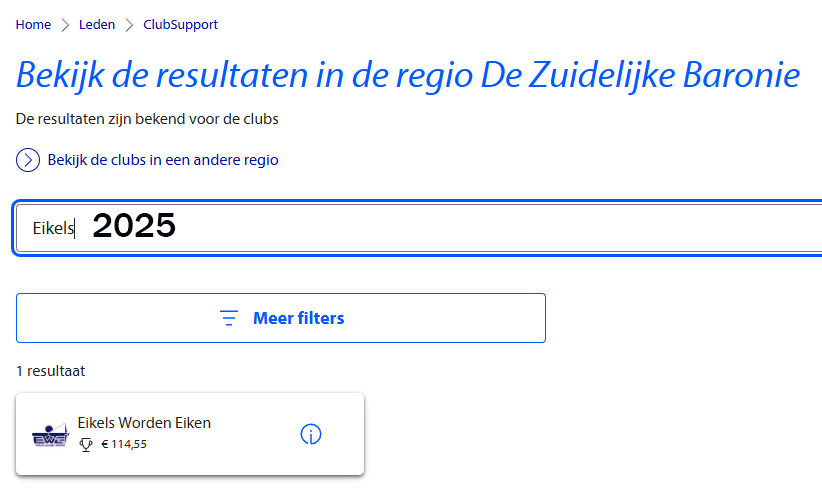Image resolution: width=822 pixels, height=497 pixels.
Task: Expand the Meer filters button
Action: [298, 319]
